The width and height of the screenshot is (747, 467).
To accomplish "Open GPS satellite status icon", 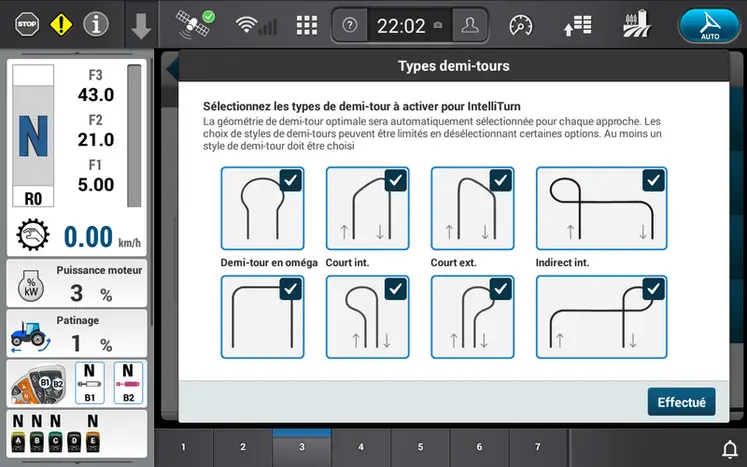I will click(x=195, y=24).
